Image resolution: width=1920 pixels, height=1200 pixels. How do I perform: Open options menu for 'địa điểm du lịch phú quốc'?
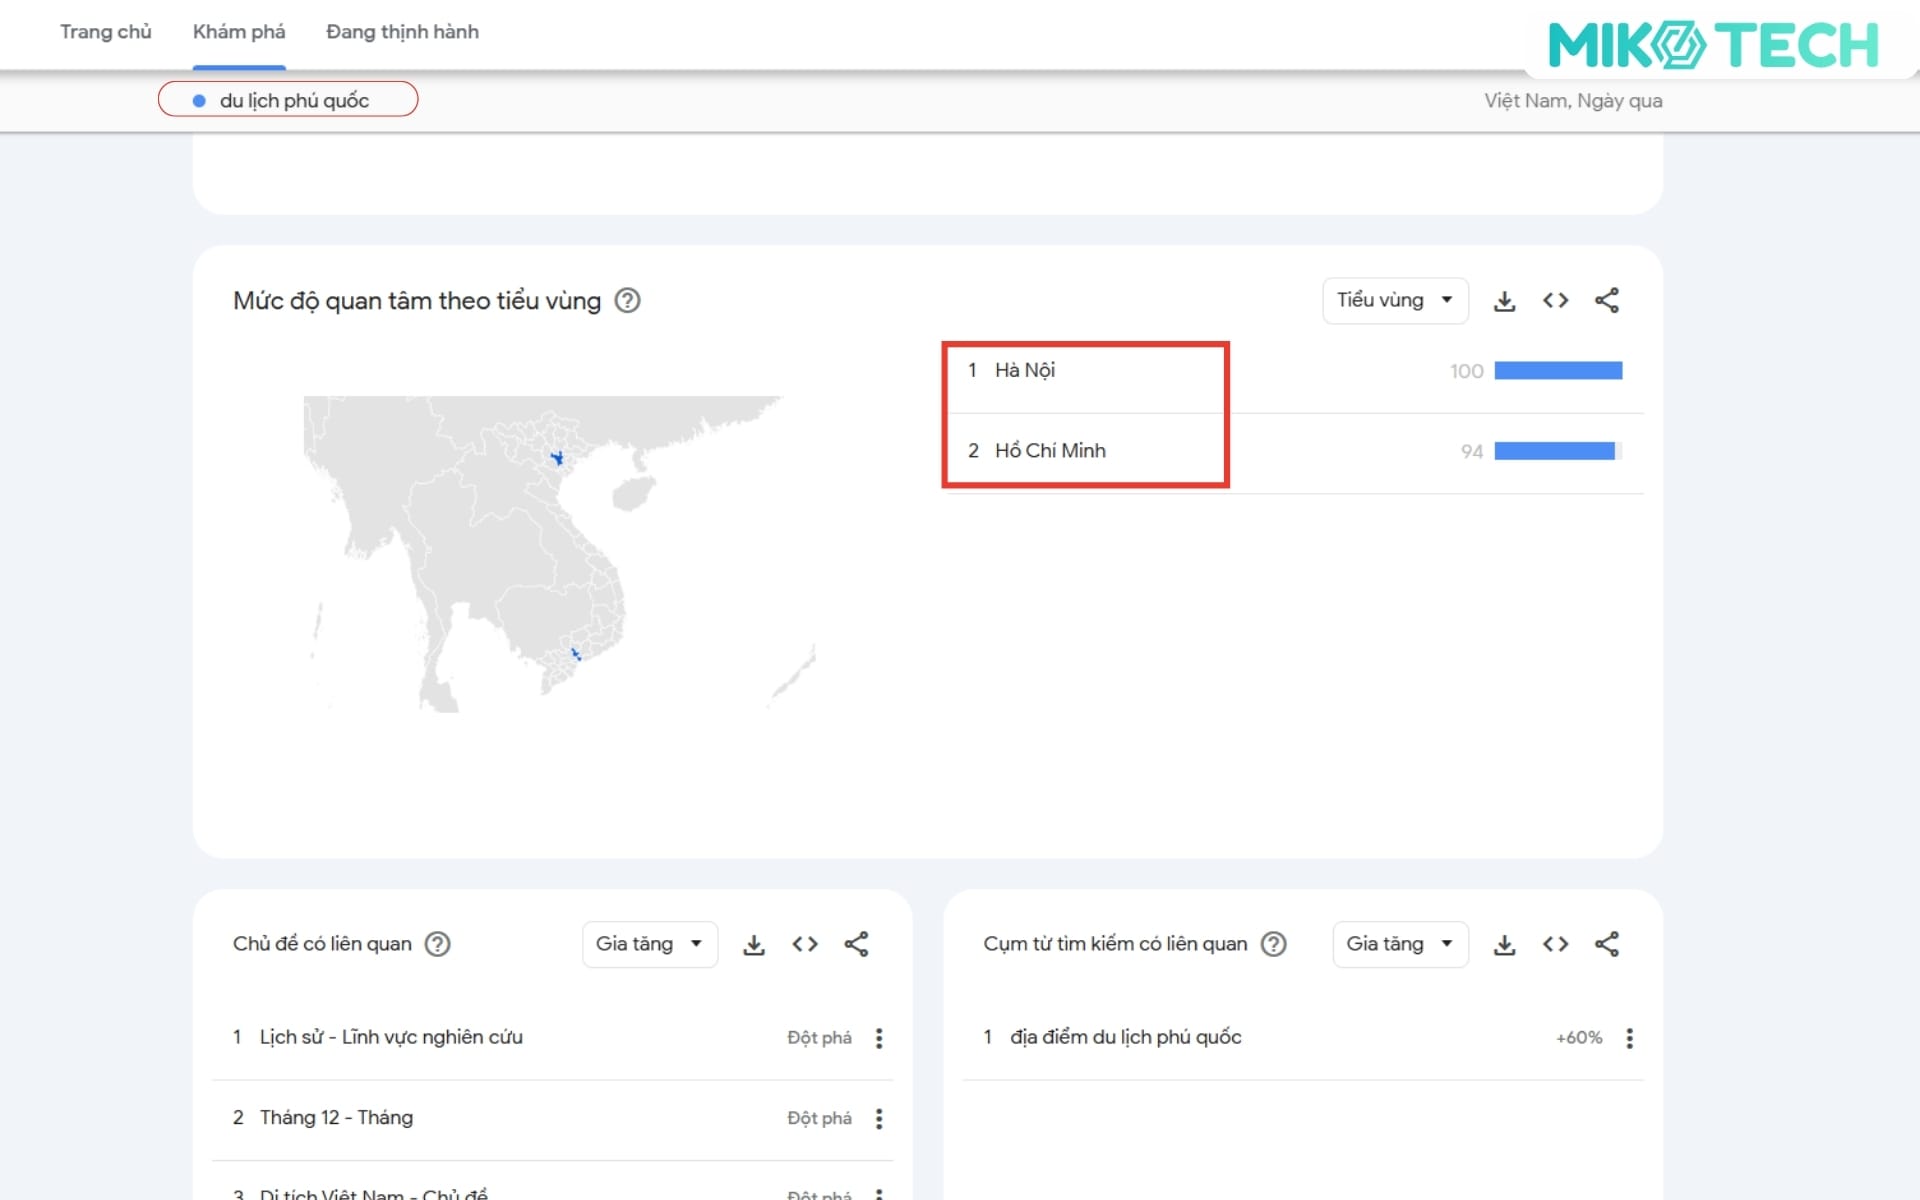pos(1629,1038)
